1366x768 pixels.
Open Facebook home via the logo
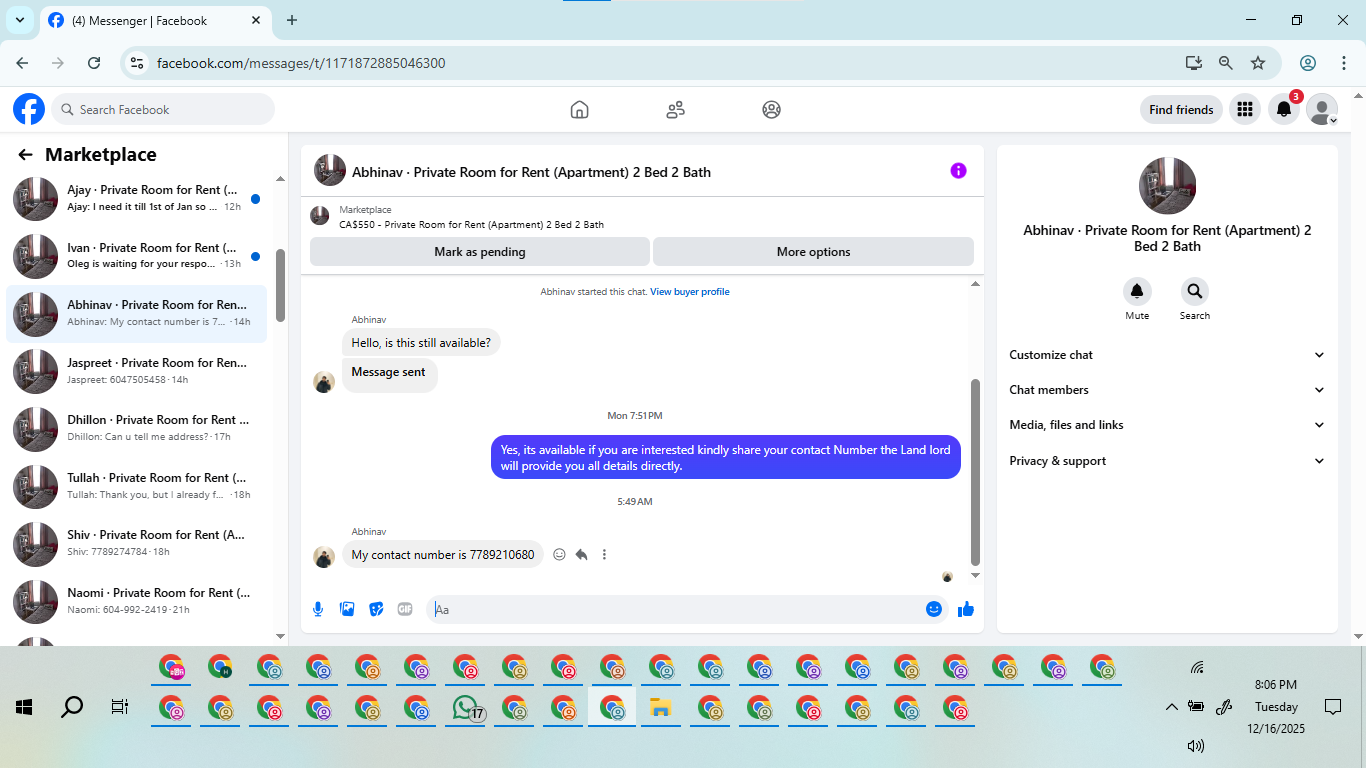click(x=29, y=109)
